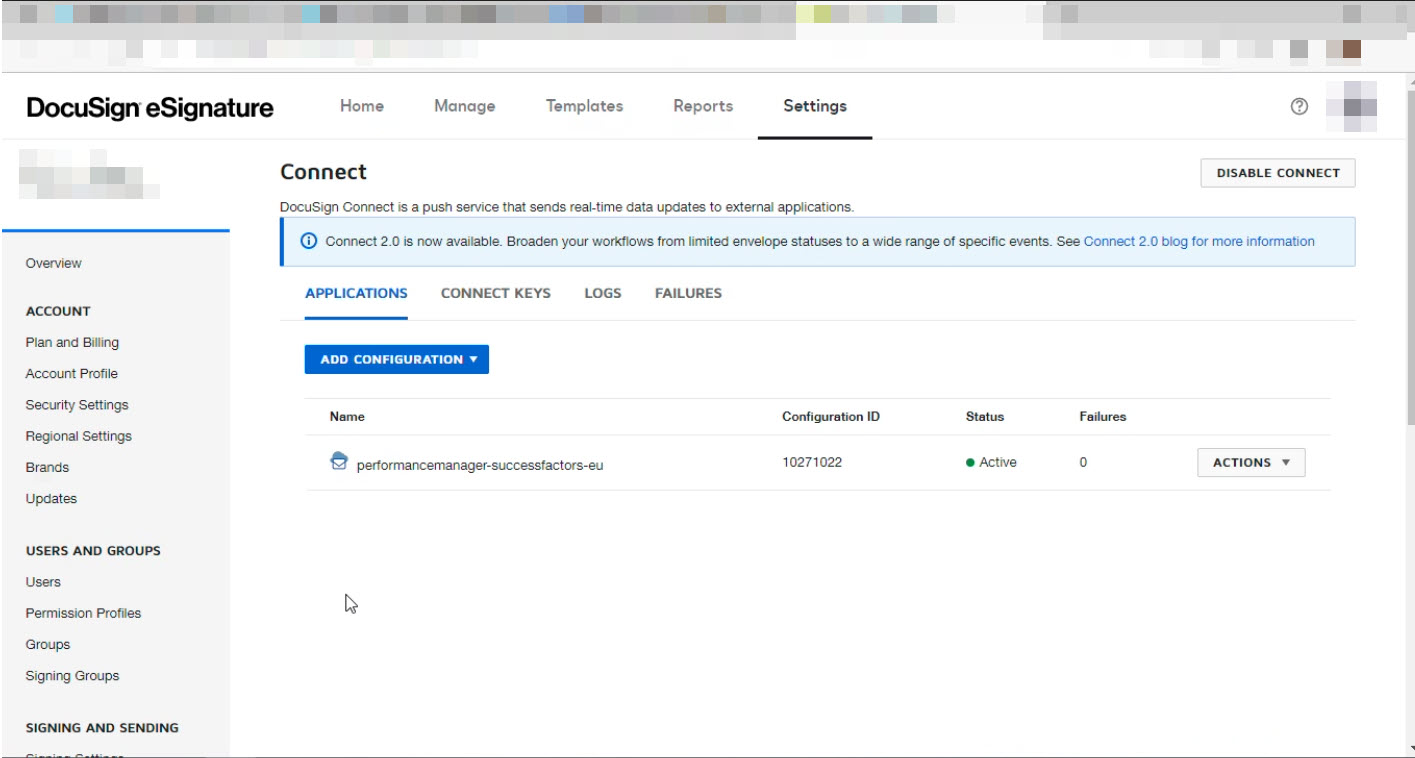The width and height of the screenshot is (1415, 758).
Task: Follow the Connect 2.0 blog link
Action: pos(1199,241)
